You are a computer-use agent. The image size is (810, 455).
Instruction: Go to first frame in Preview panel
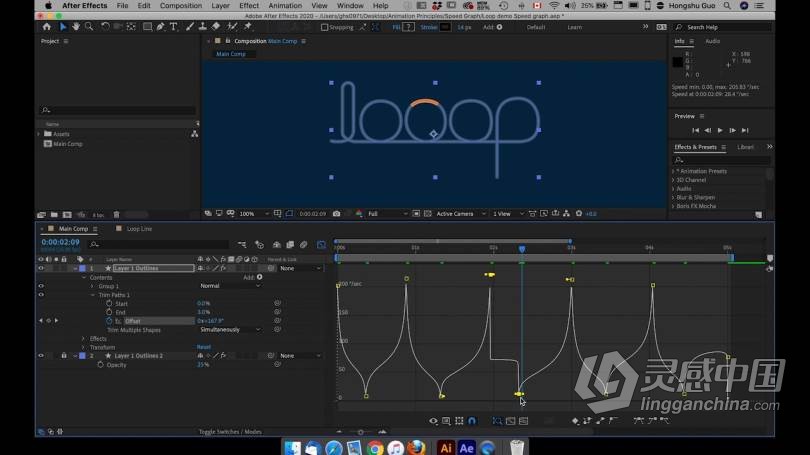click(695, 131)
